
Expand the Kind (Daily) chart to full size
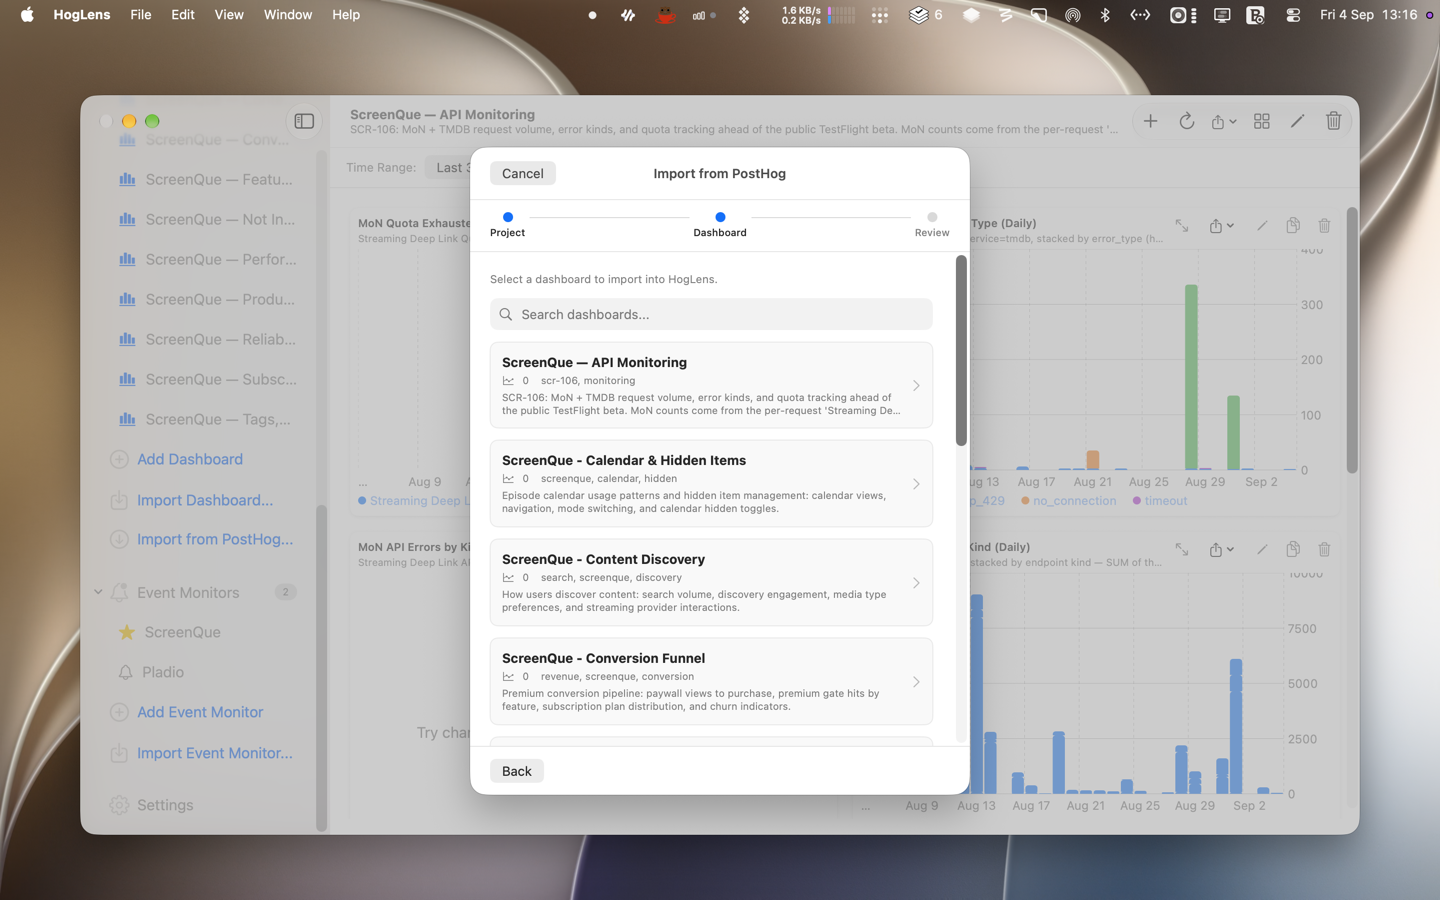pos(1182,550)
